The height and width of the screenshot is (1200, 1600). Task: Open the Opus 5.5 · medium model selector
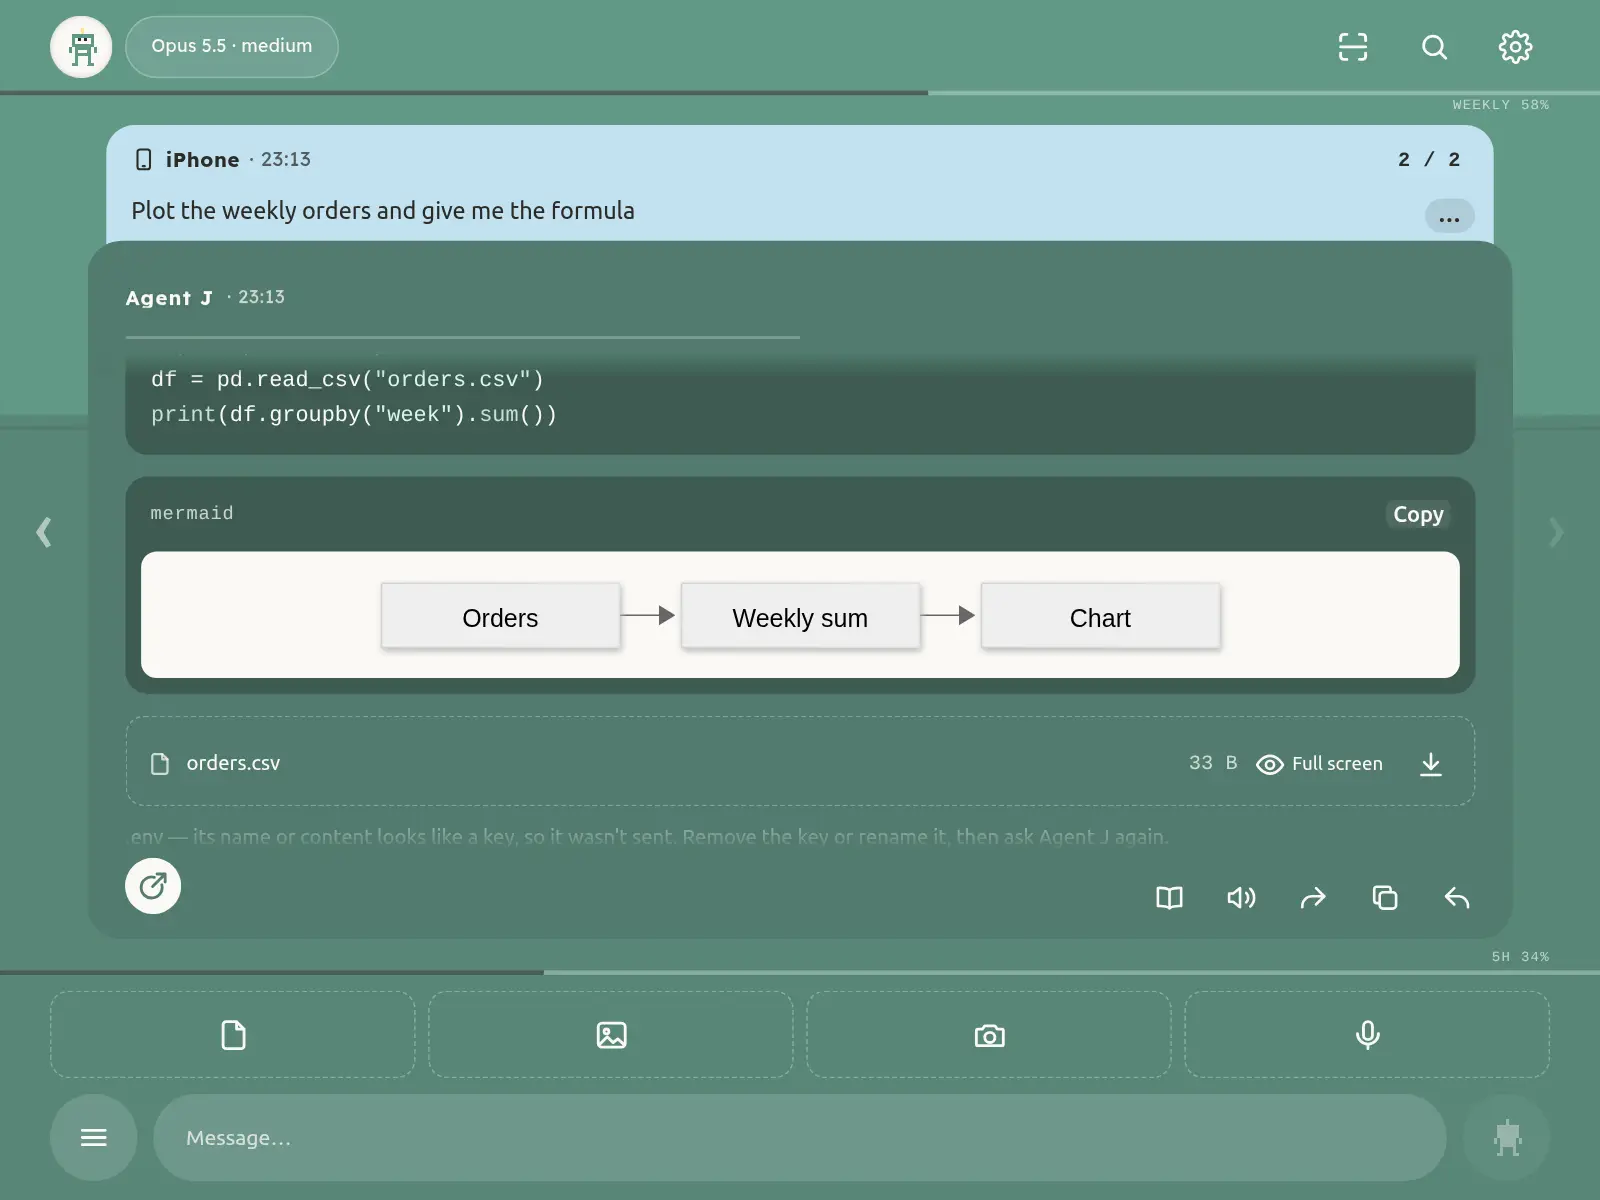232,46
